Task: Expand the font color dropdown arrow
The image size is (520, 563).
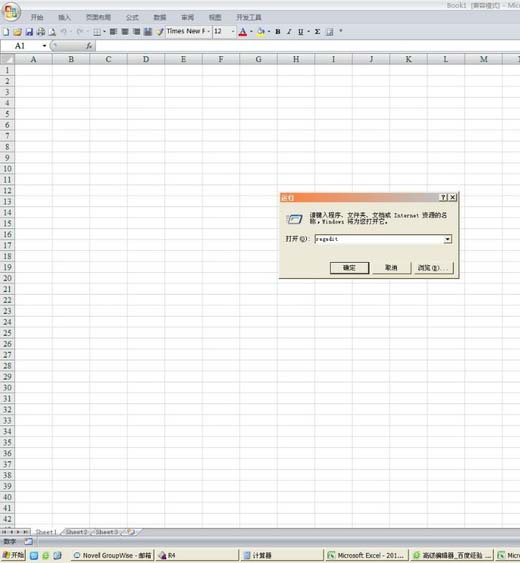Action: click(x=251, y=32)
